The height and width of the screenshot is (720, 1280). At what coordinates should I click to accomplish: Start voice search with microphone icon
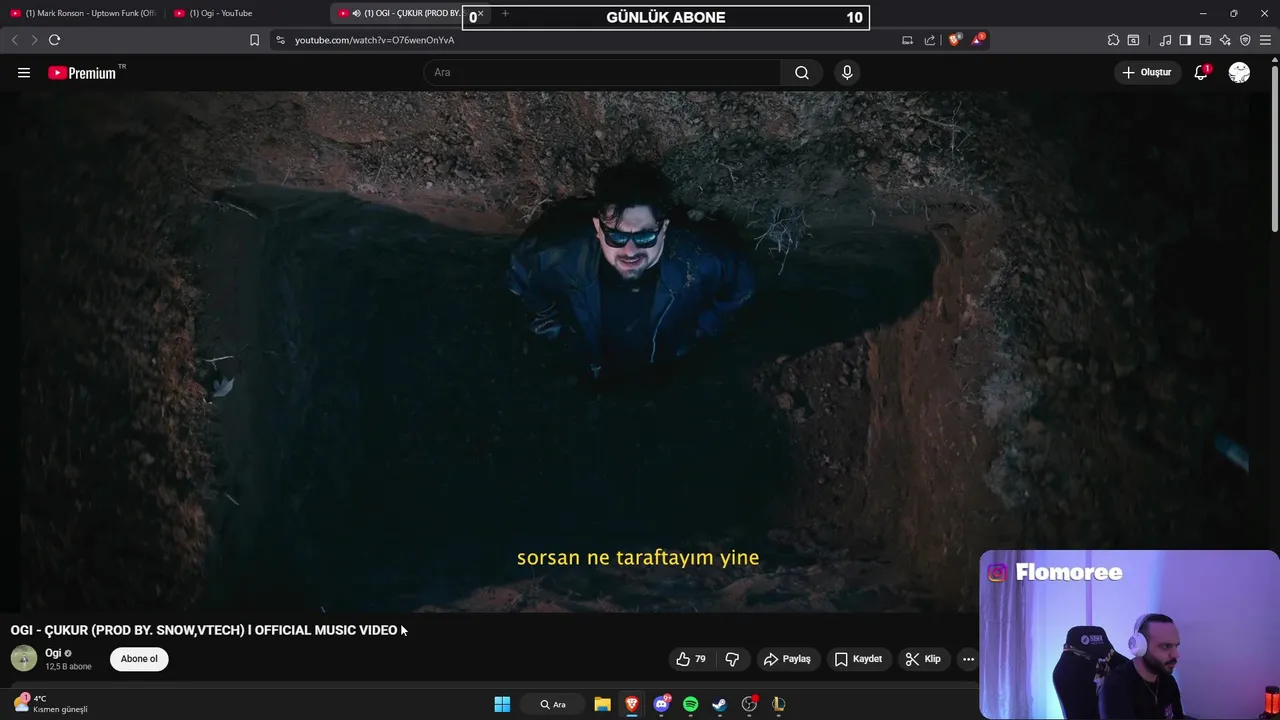(x=847, y=72)
